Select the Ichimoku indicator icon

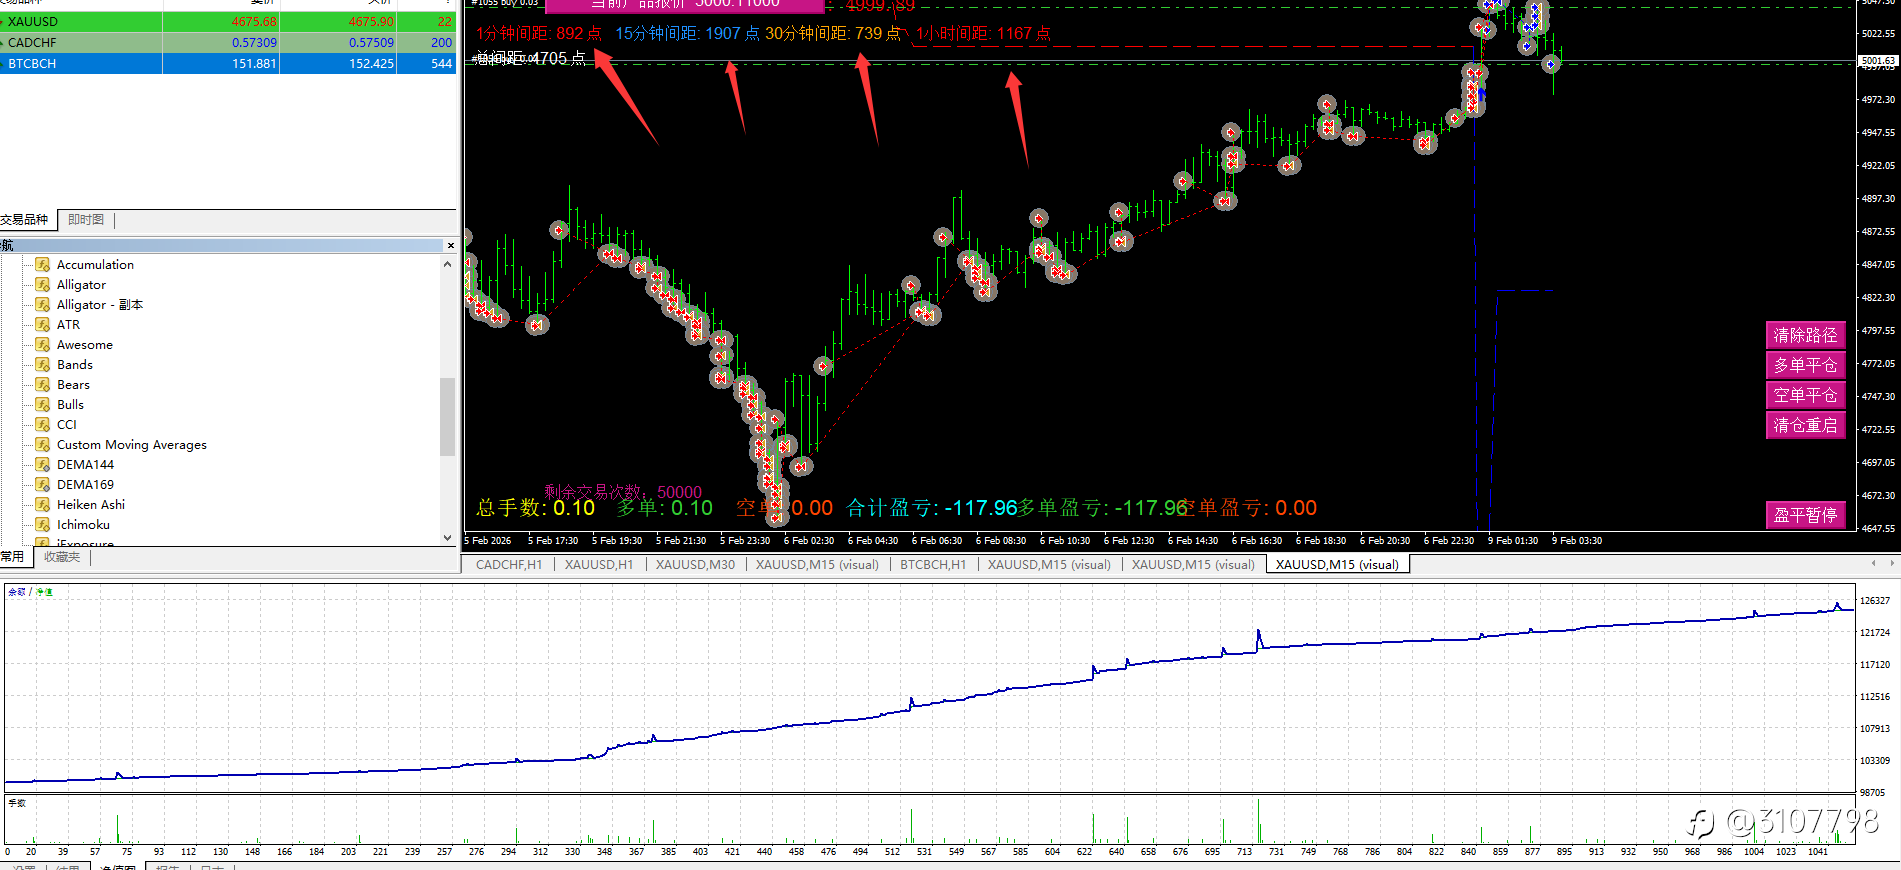click(43, 524)
